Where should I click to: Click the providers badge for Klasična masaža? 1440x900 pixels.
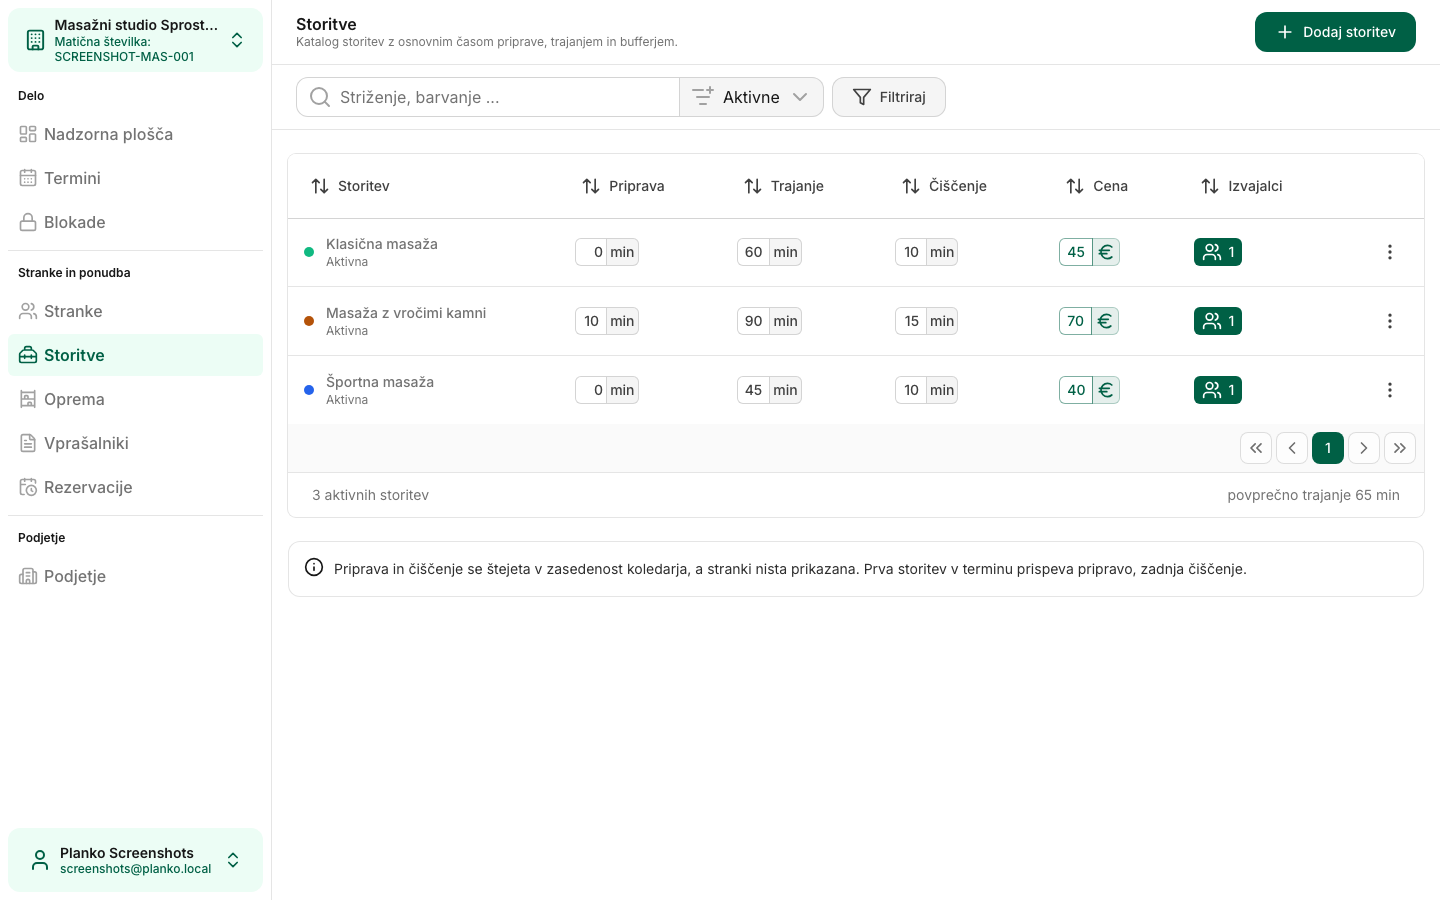point(1218,252)
